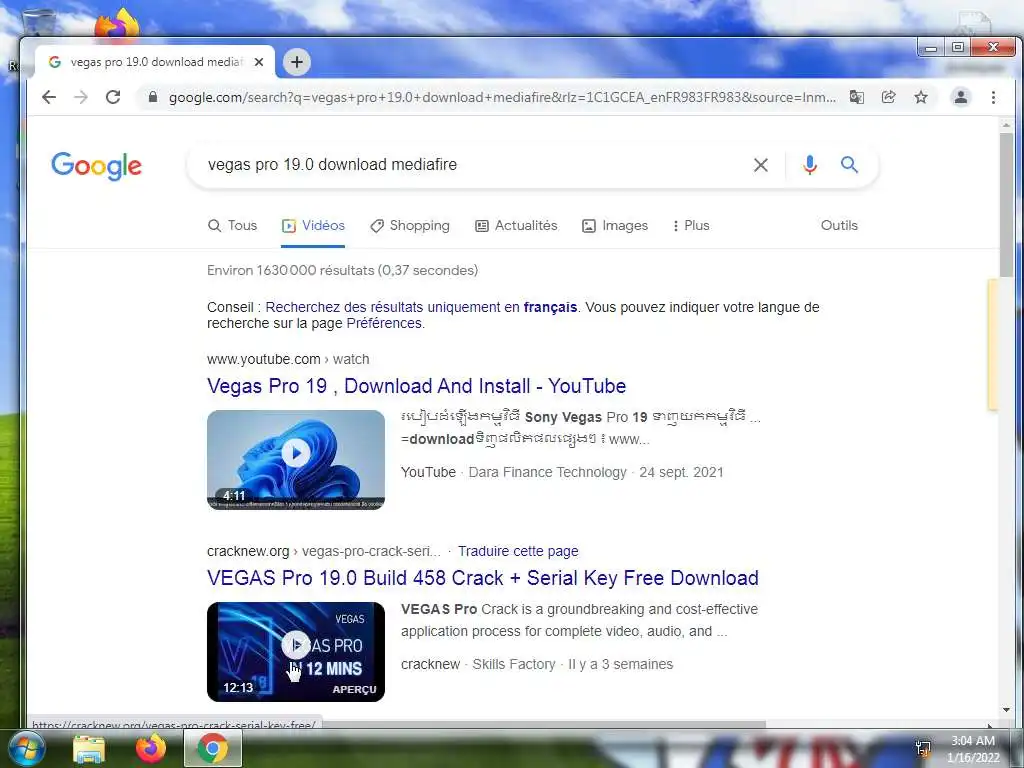This screenshot has width=1024, height=768.
Task: Open the Images results tab
Action: pos(615,225)
